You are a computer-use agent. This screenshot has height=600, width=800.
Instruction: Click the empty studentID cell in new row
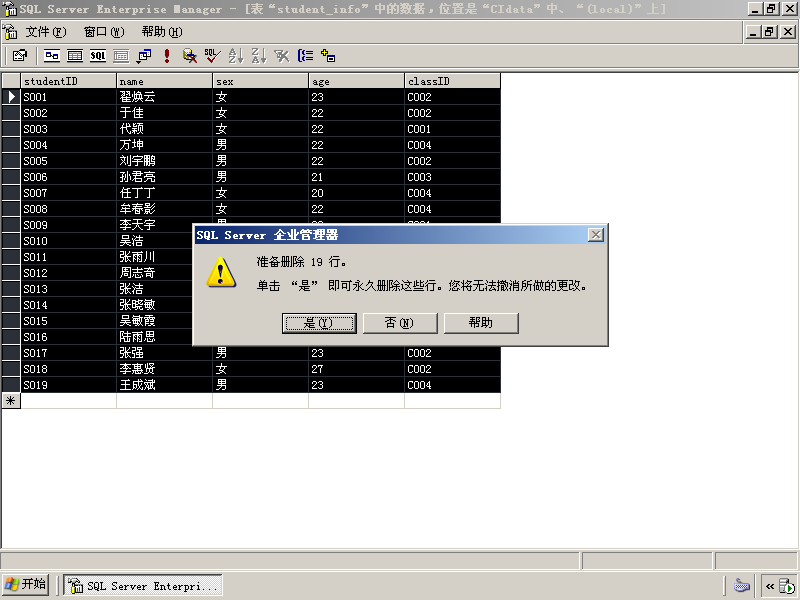(68, 401)
